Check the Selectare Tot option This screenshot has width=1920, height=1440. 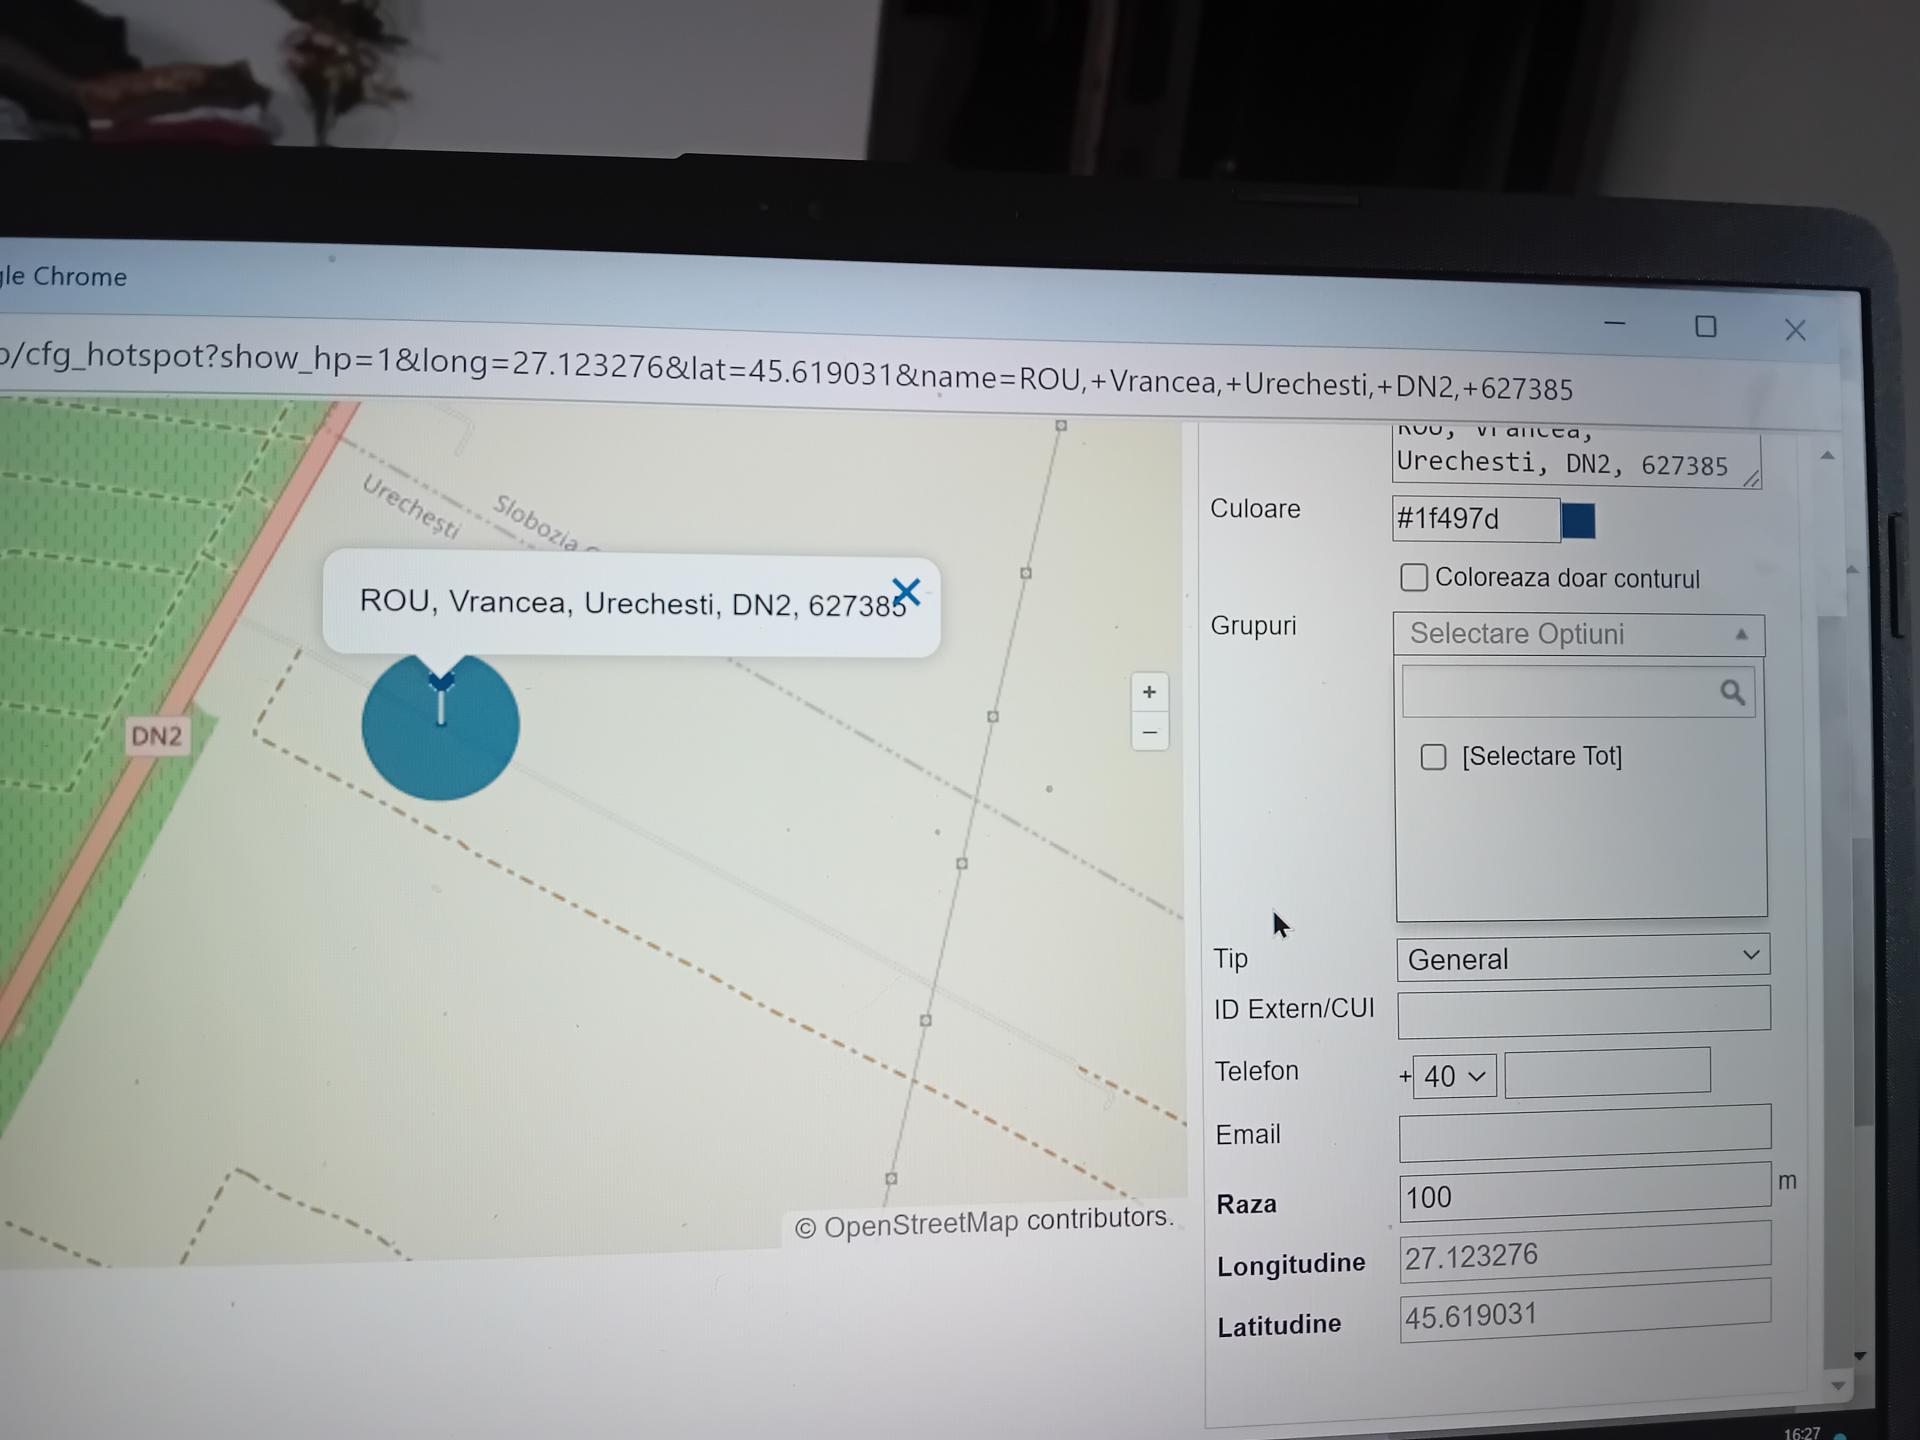coord(1433,757)
